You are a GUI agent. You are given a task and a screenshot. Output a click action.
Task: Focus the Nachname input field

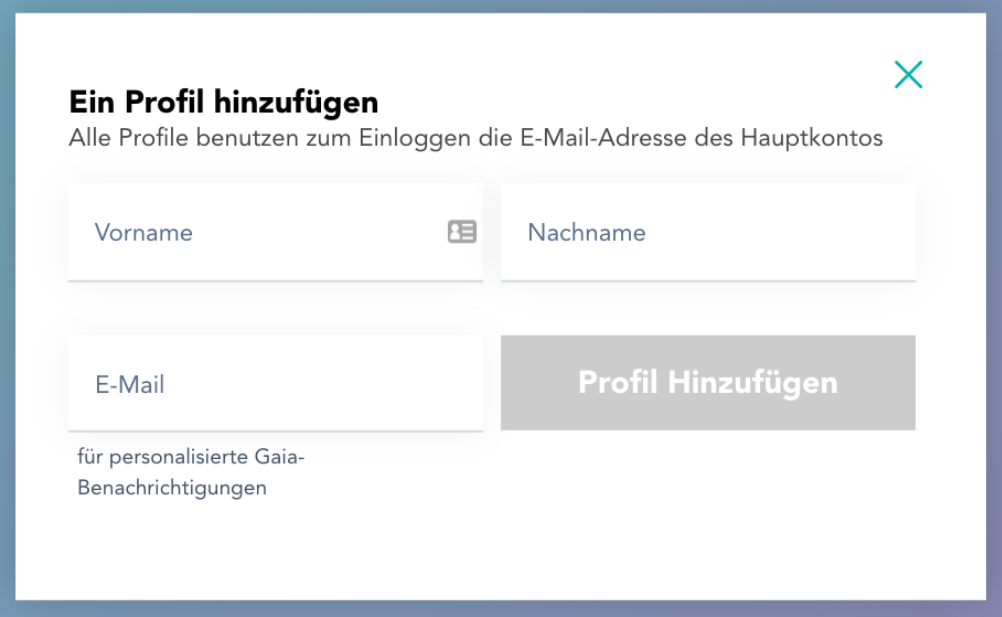coord(708,232)
